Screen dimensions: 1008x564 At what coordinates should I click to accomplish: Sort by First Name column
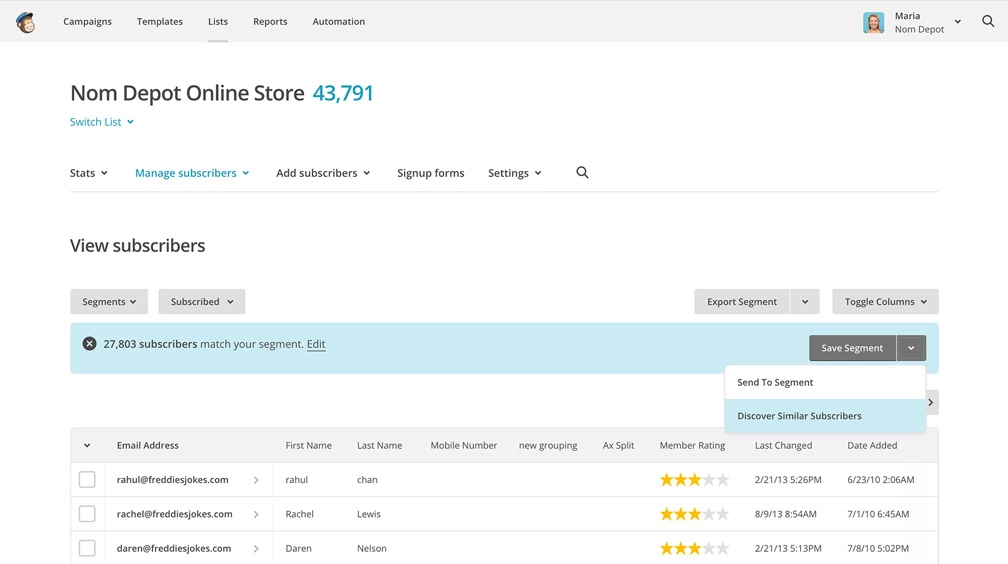tap(309, 445)
